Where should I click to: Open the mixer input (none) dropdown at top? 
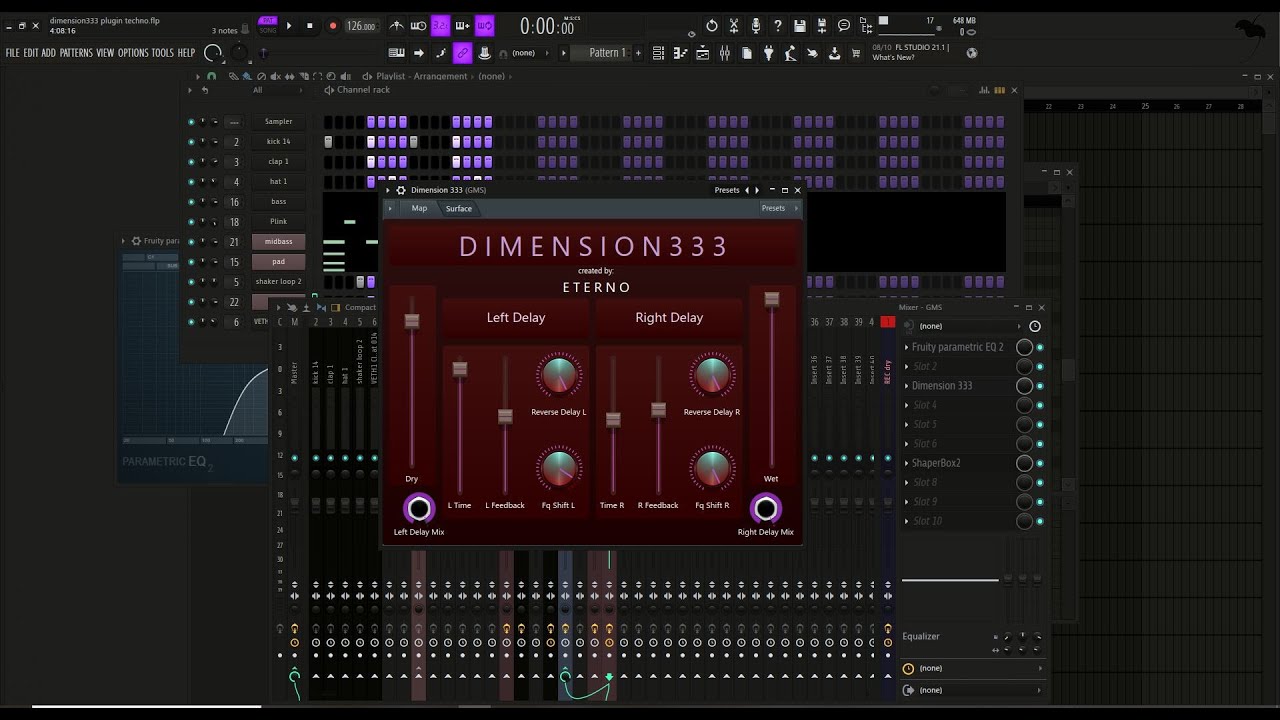click(970, 326)
